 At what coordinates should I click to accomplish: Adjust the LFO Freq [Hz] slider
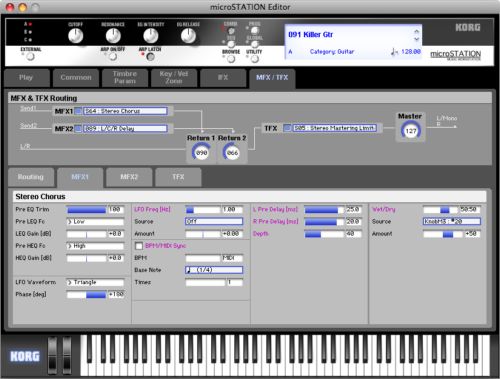pos(203,210)
